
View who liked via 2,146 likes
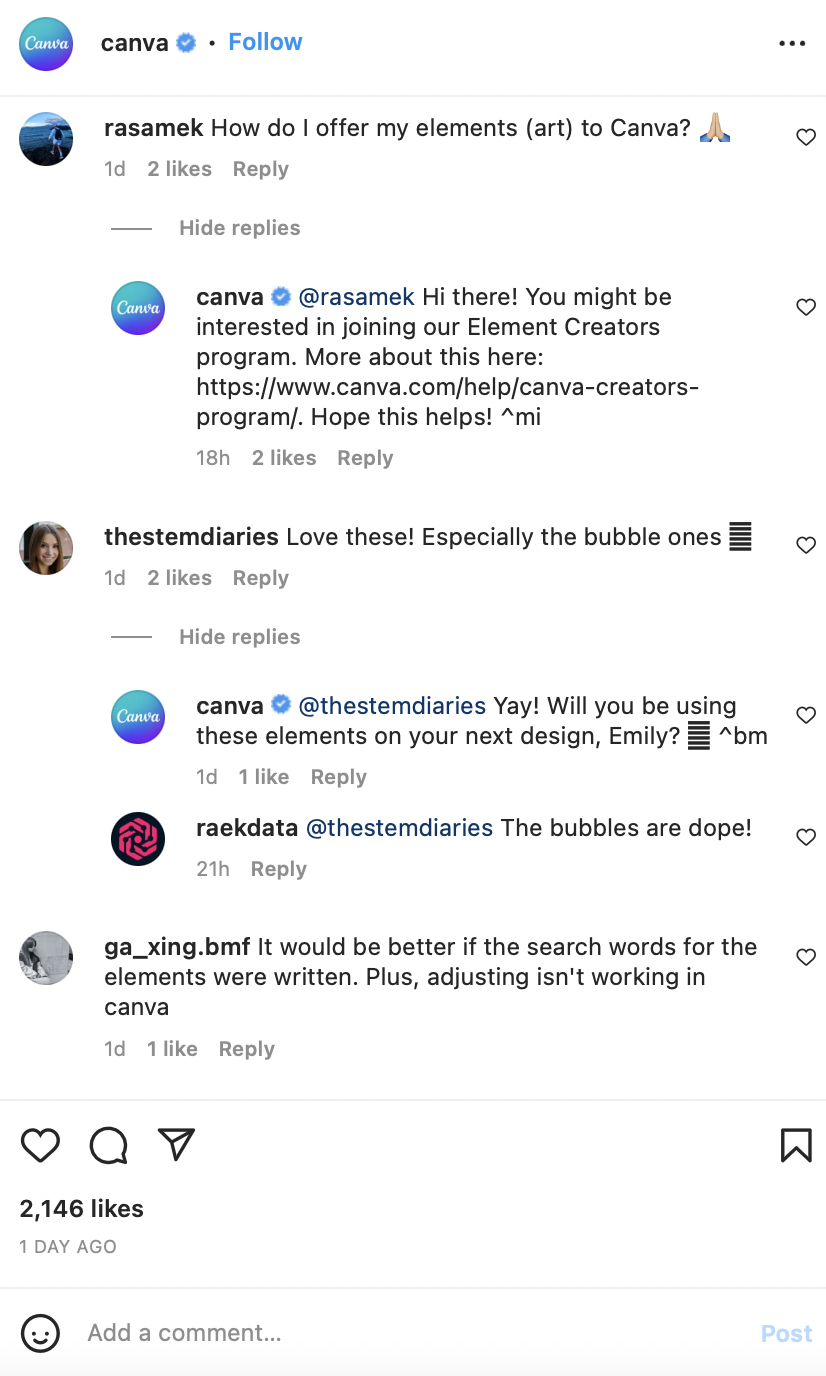(82, 1209)
